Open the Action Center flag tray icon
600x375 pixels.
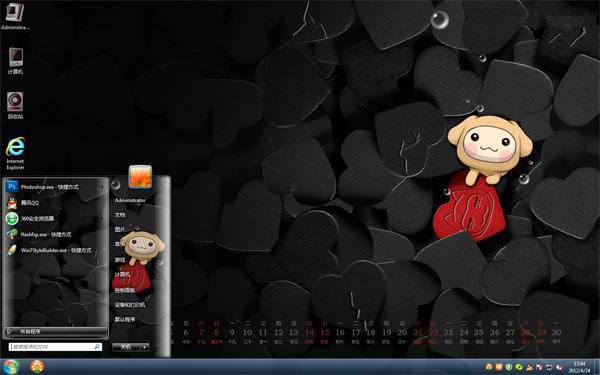(x=539, y=367)
